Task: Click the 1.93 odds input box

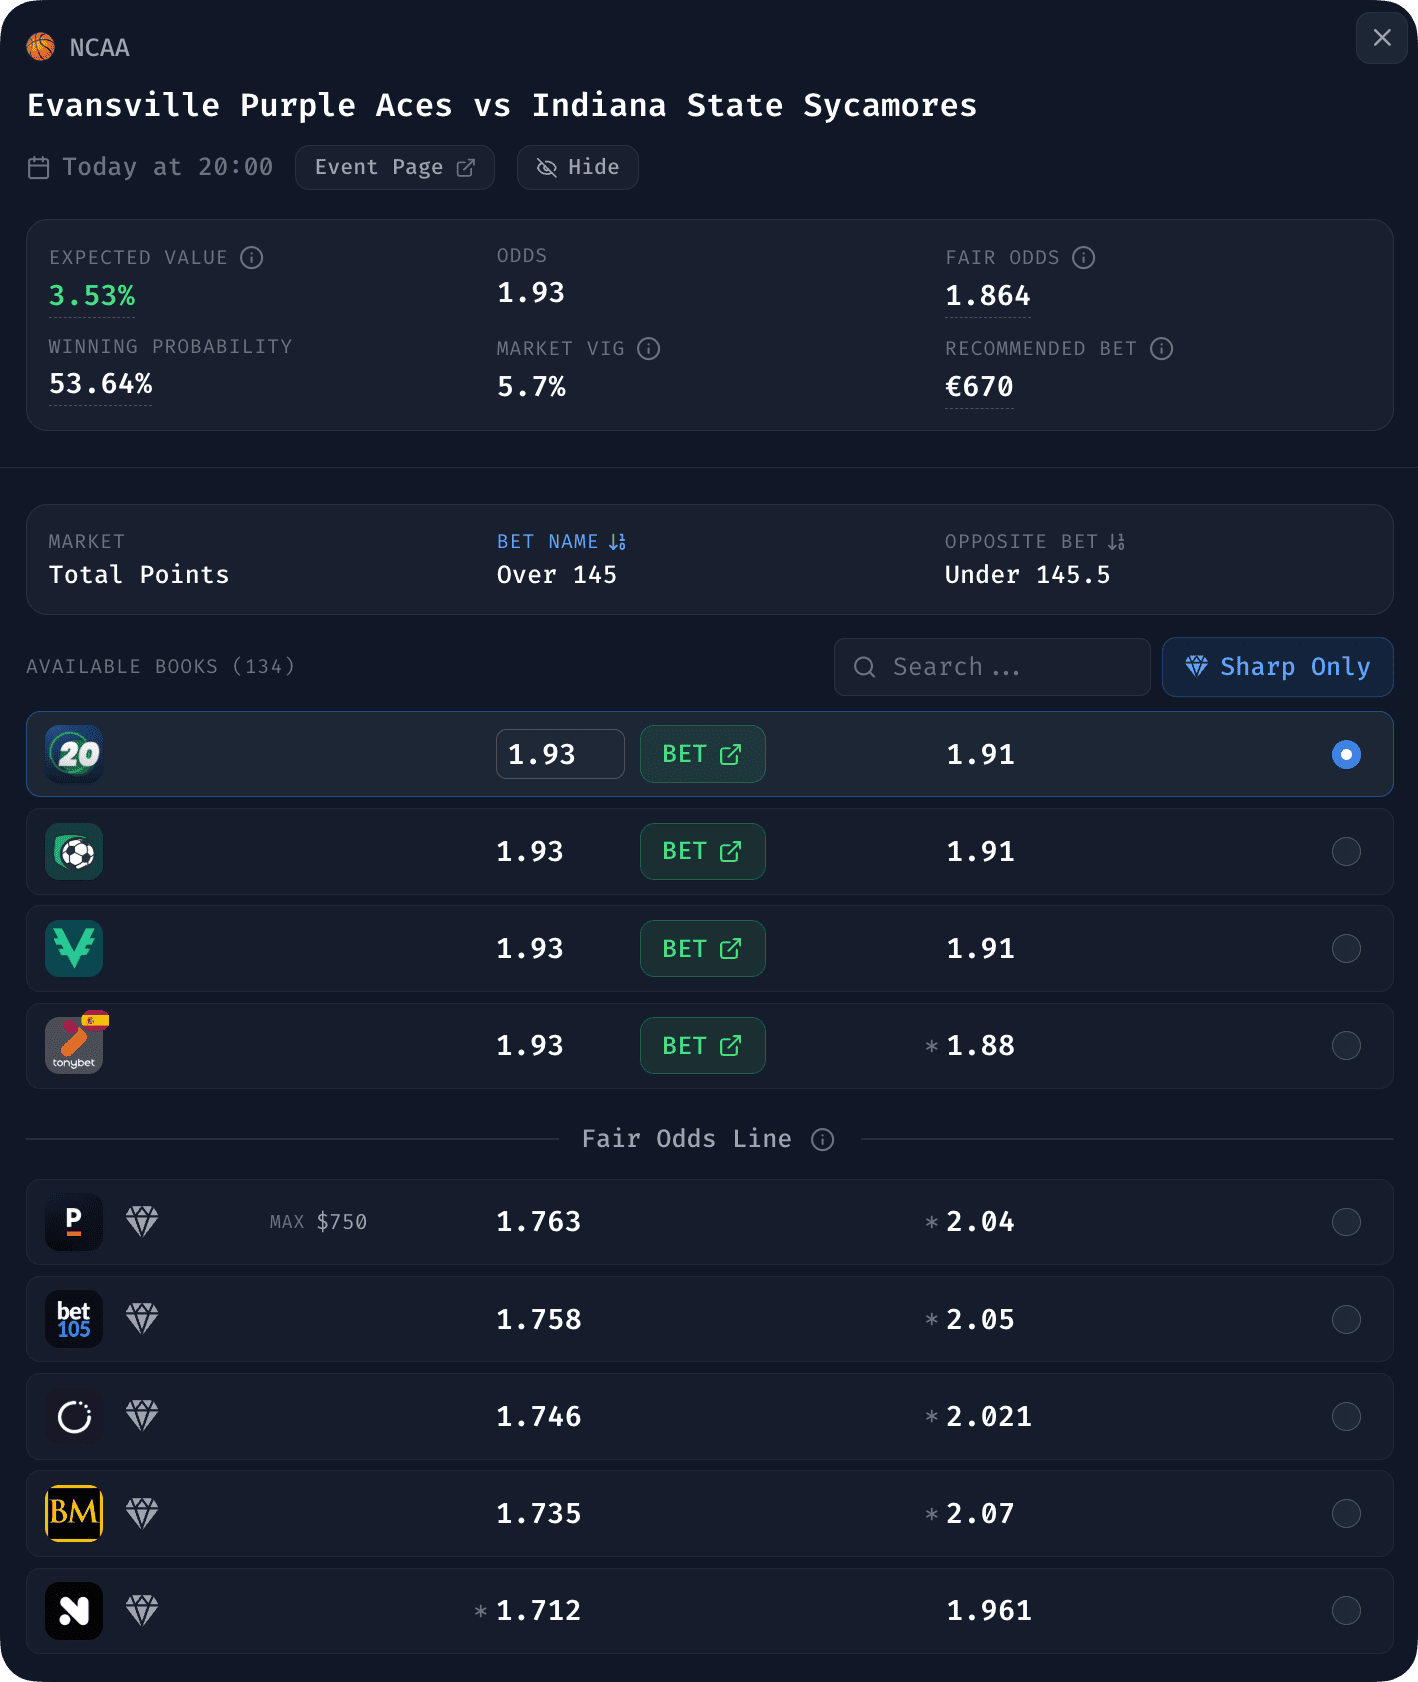Action: coord(560,754)
